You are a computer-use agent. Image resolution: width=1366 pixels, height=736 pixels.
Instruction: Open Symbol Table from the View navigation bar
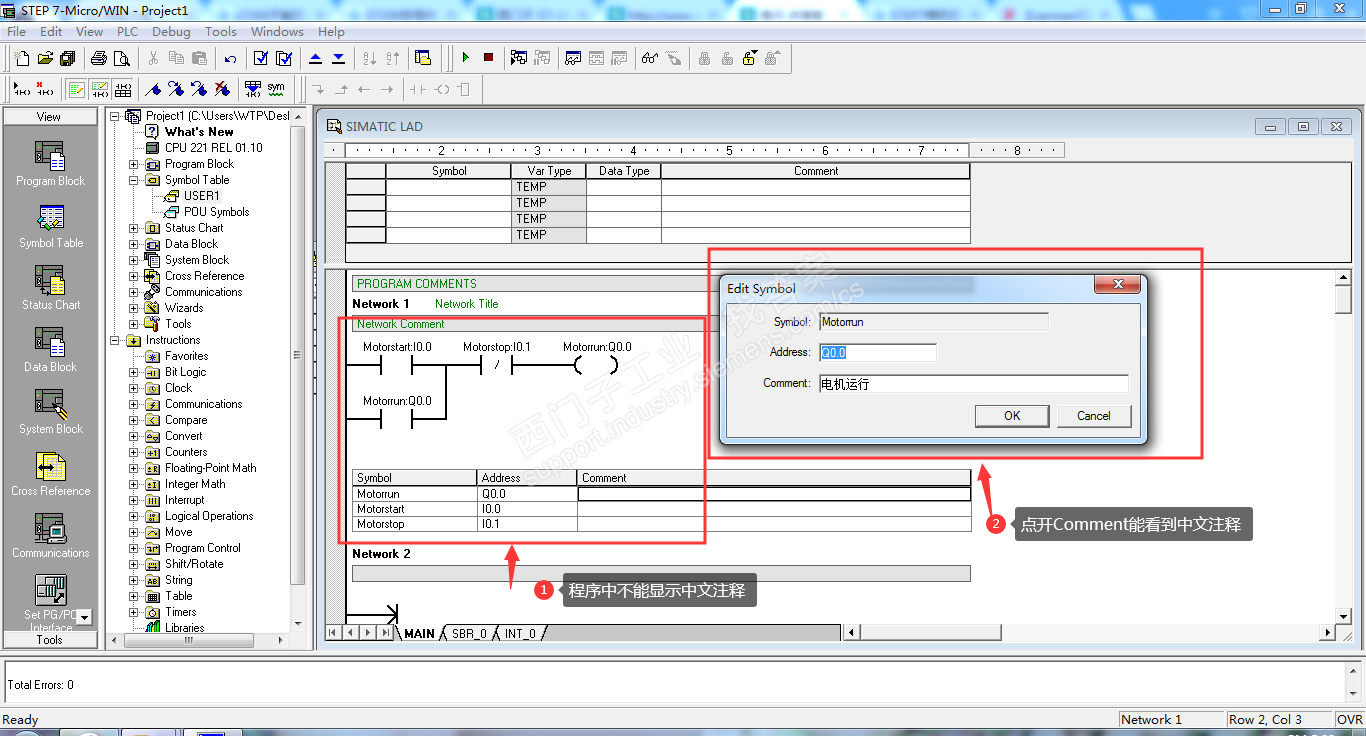(50, 226)
